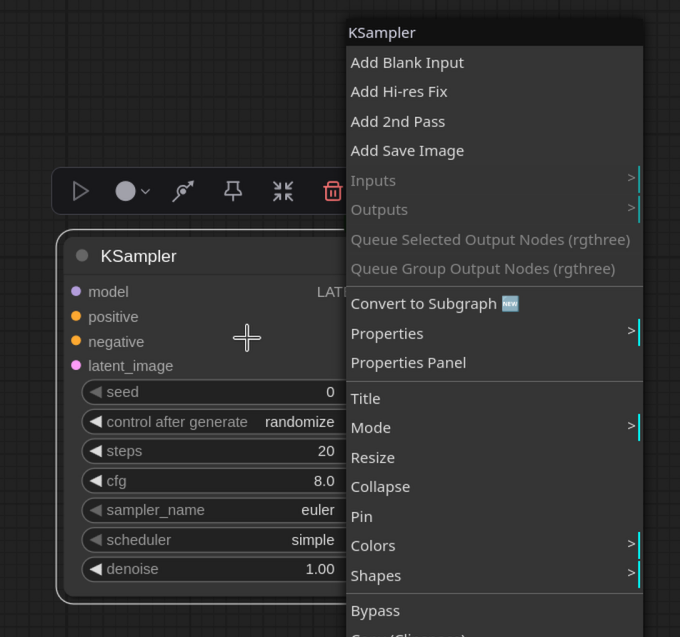The image size is (680, 637).
Task: Click previous arrow on control after generate
Action: pyautogui.click(x=96, y=421)
